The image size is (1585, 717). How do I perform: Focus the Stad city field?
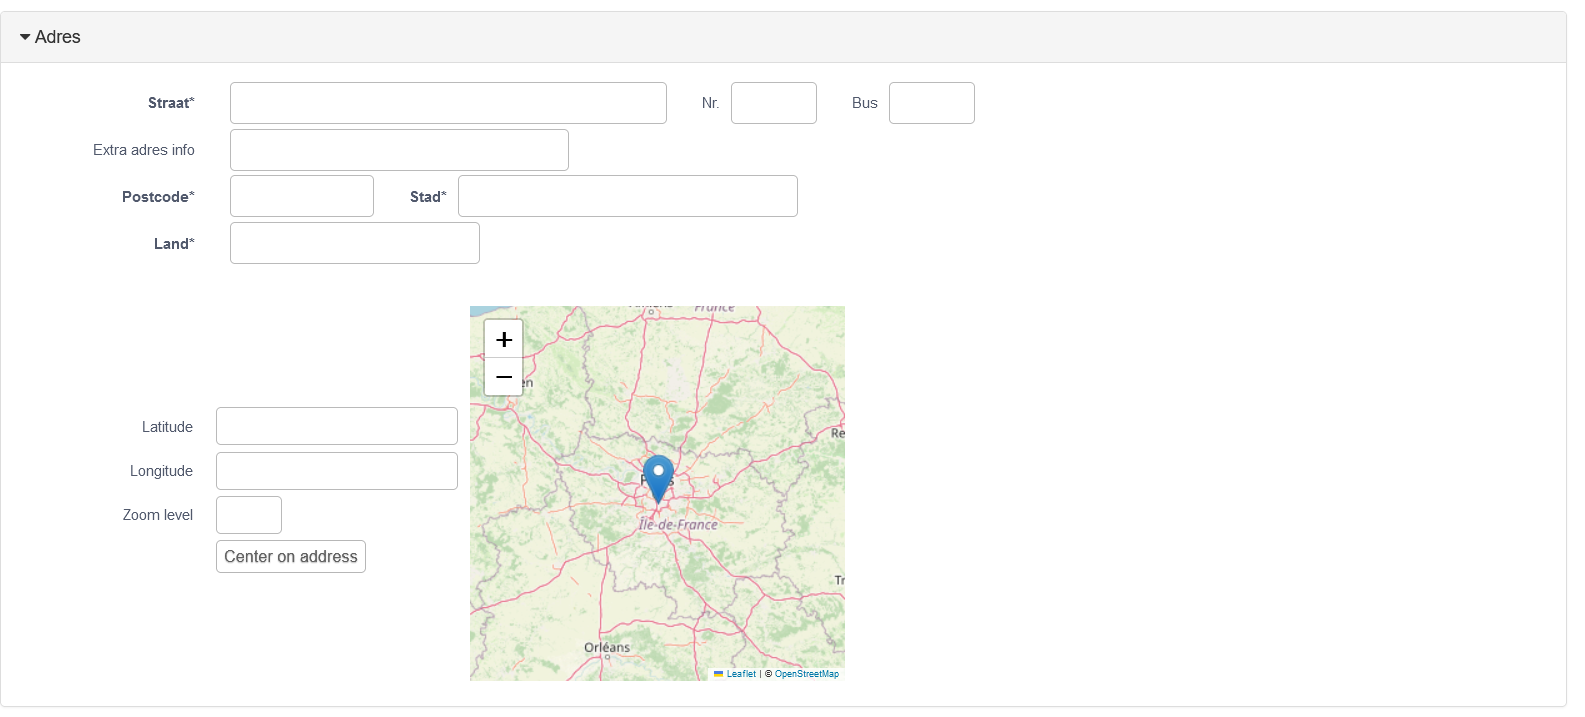(628, 196)
